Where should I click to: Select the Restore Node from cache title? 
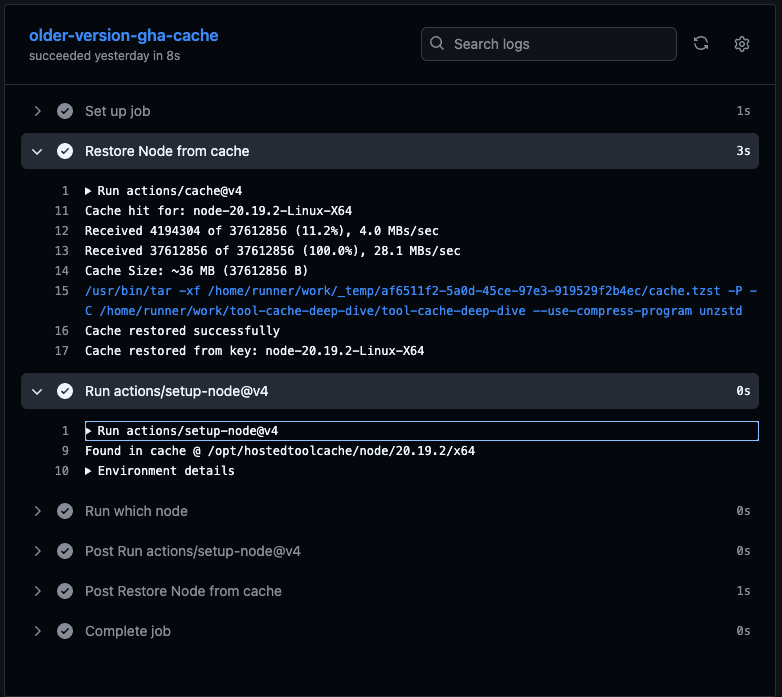(167, 151)
